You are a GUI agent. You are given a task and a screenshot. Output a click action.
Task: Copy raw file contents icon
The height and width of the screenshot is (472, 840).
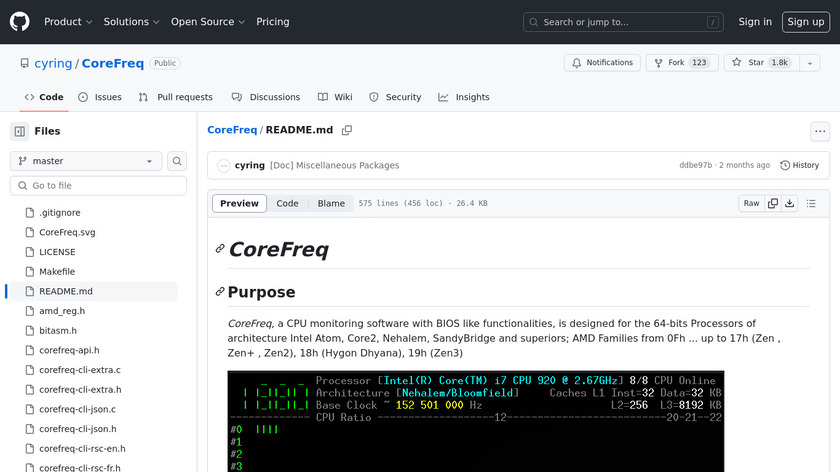(772, 204)
